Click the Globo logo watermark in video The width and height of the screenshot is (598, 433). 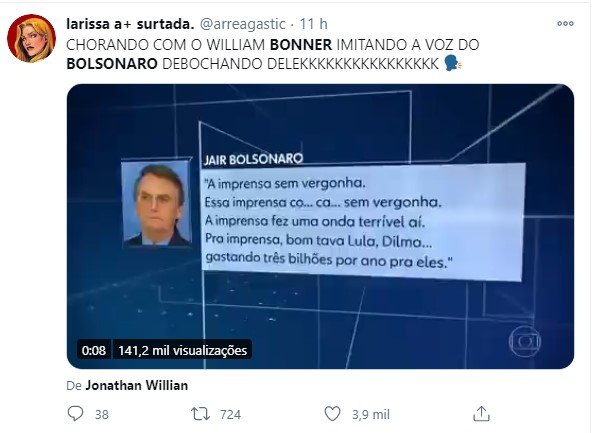(525, 341)
